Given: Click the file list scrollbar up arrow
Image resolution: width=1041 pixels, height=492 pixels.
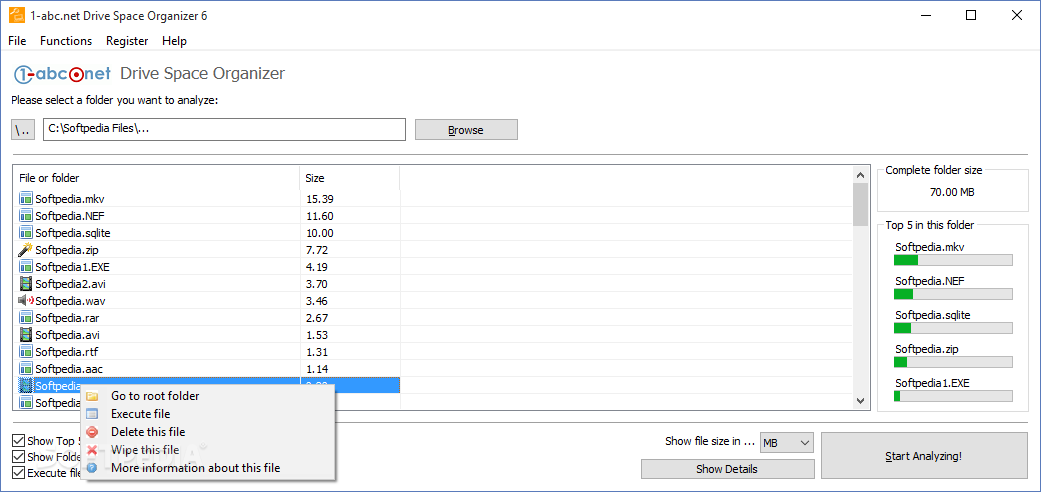Looking at the screenshot, I should click(x=860, y=175).
